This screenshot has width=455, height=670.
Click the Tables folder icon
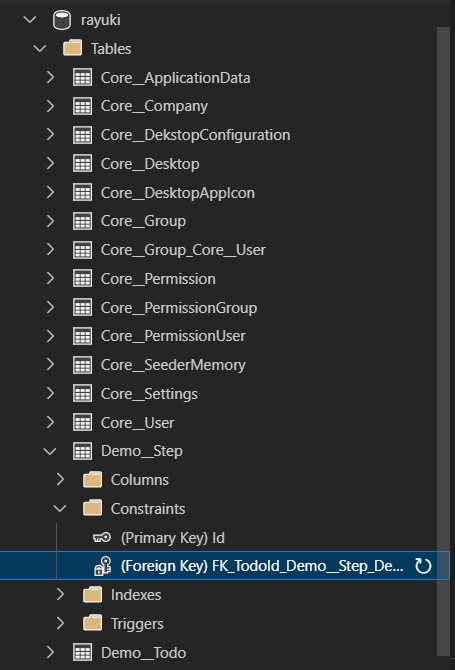[x=72, y=48]
